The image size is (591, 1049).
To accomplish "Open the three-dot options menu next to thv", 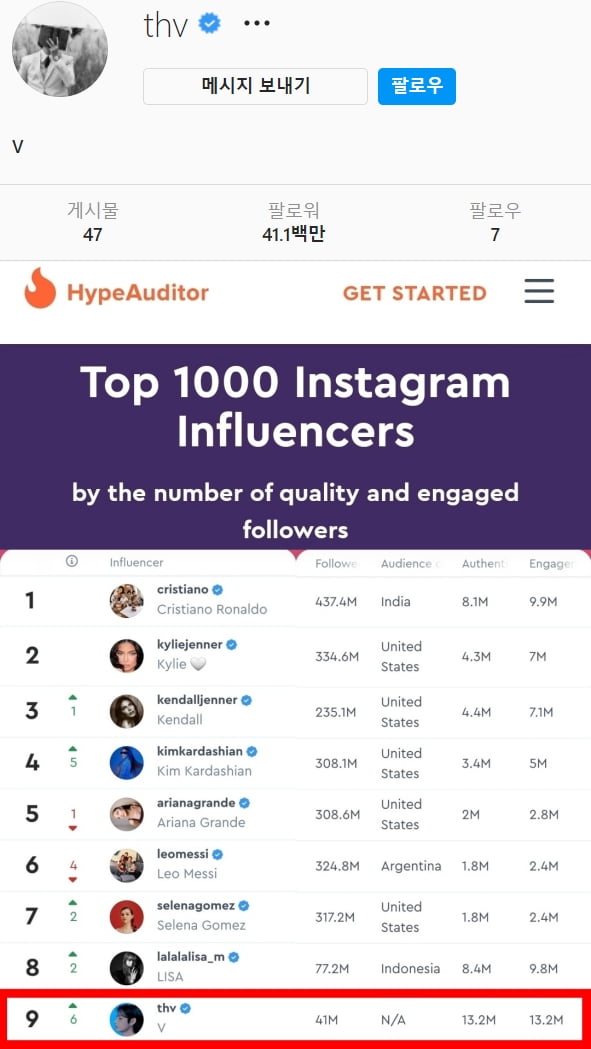I will (257, 23).
